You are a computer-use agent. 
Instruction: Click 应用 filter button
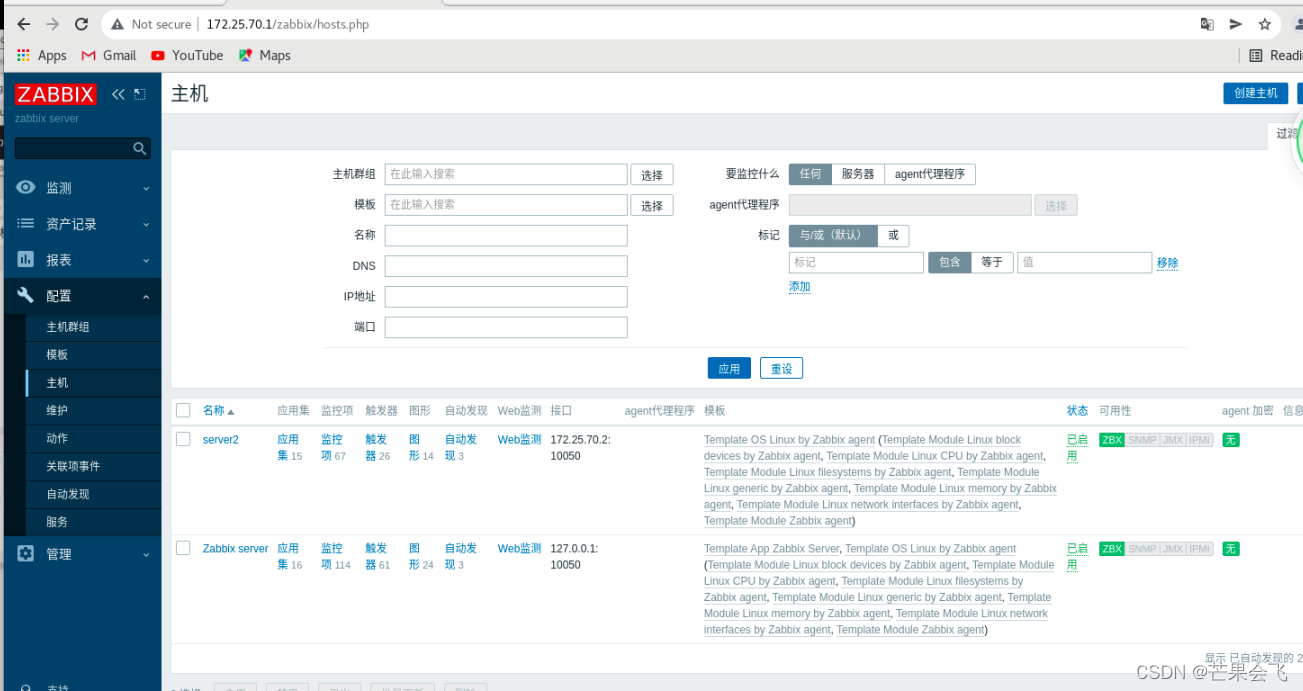729,368
